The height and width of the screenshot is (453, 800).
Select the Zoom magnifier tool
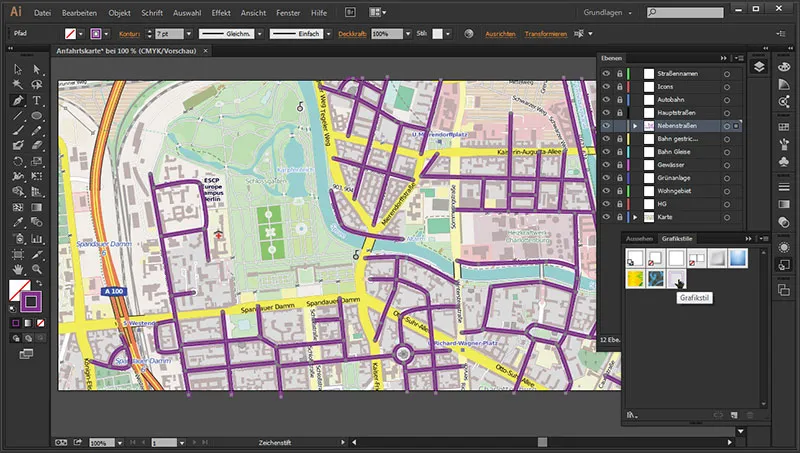point(37,269)
